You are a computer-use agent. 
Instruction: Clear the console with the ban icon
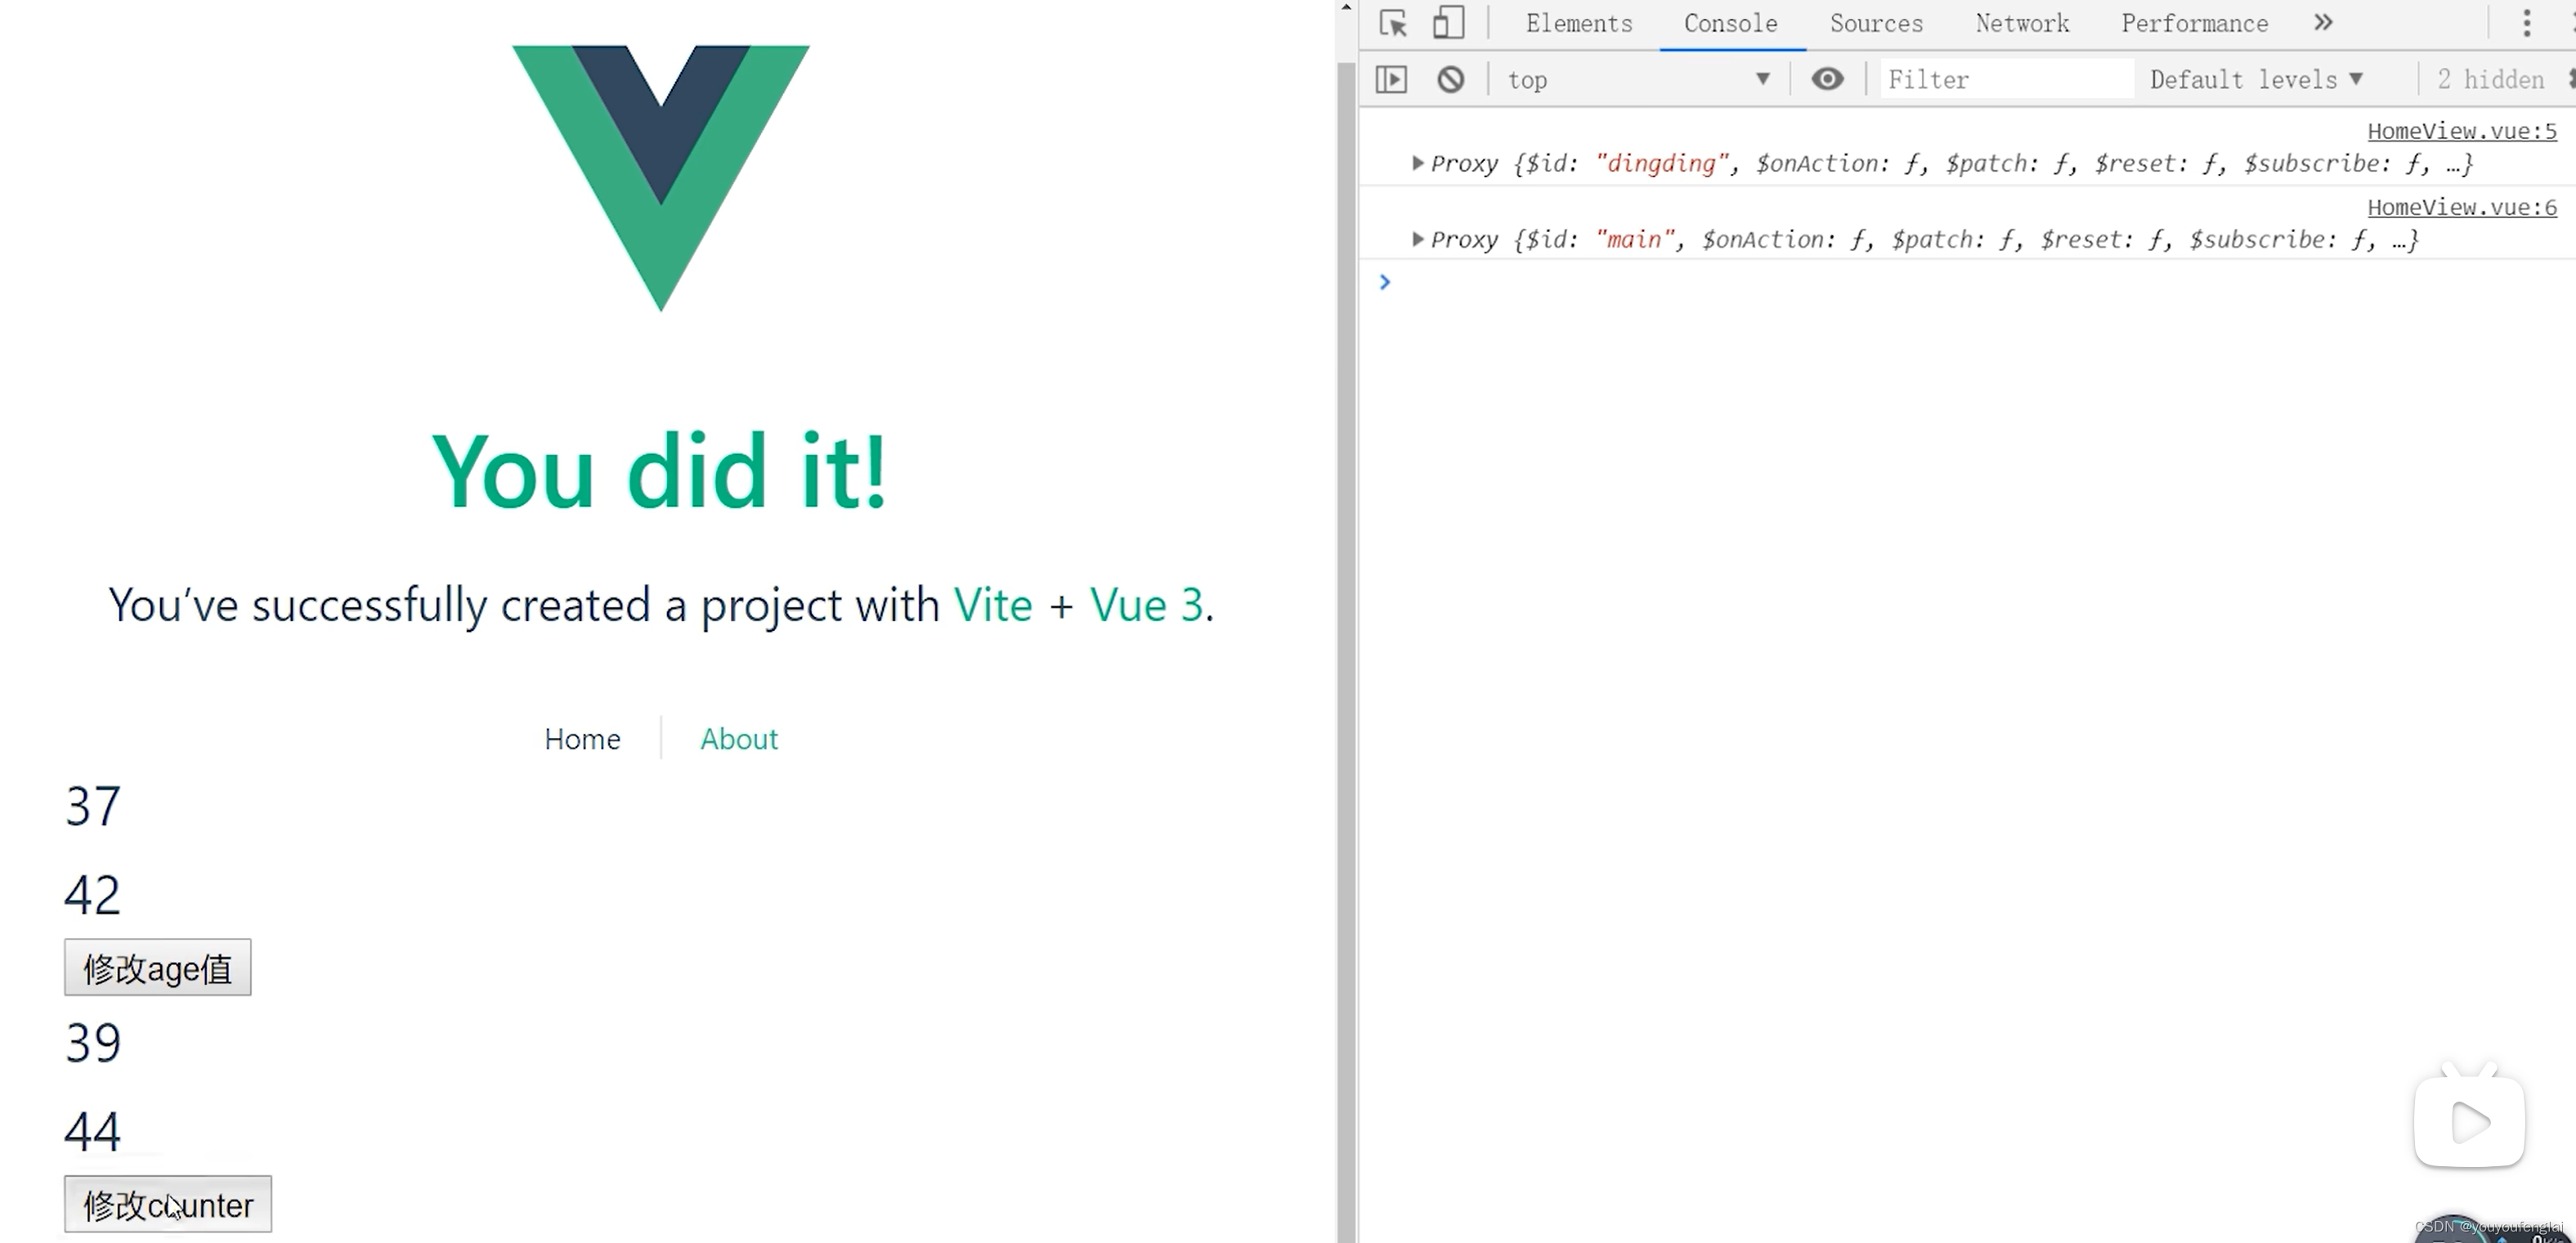[x=1450, y=79]
